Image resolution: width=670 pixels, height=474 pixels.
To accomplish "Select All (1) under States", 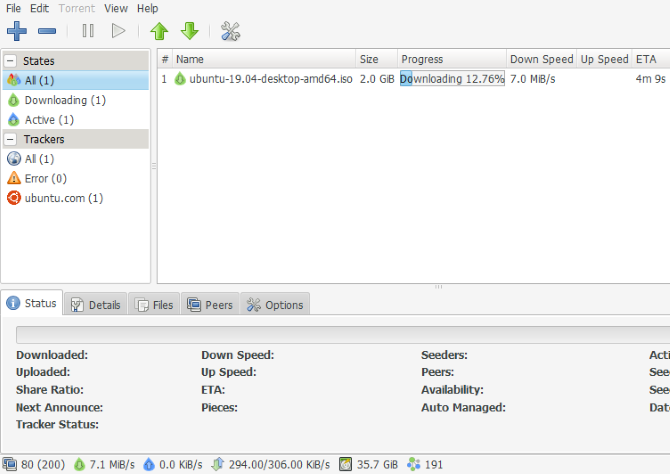I will 76,80.
